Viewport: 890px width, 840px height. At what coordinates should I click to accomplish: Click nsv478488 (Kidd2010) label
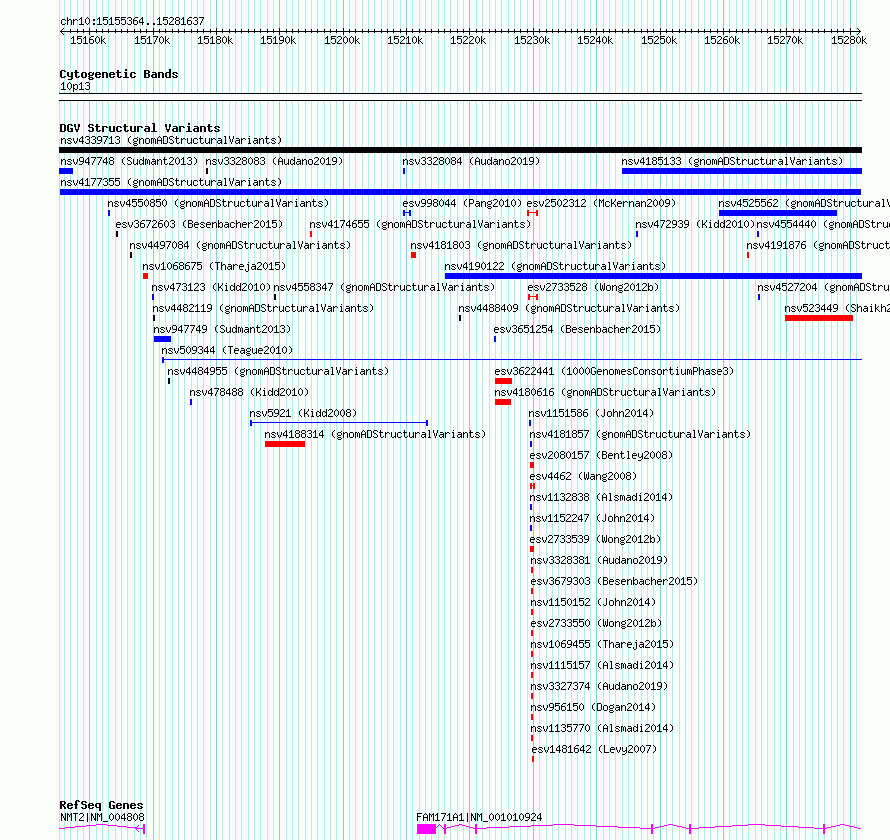249,392
